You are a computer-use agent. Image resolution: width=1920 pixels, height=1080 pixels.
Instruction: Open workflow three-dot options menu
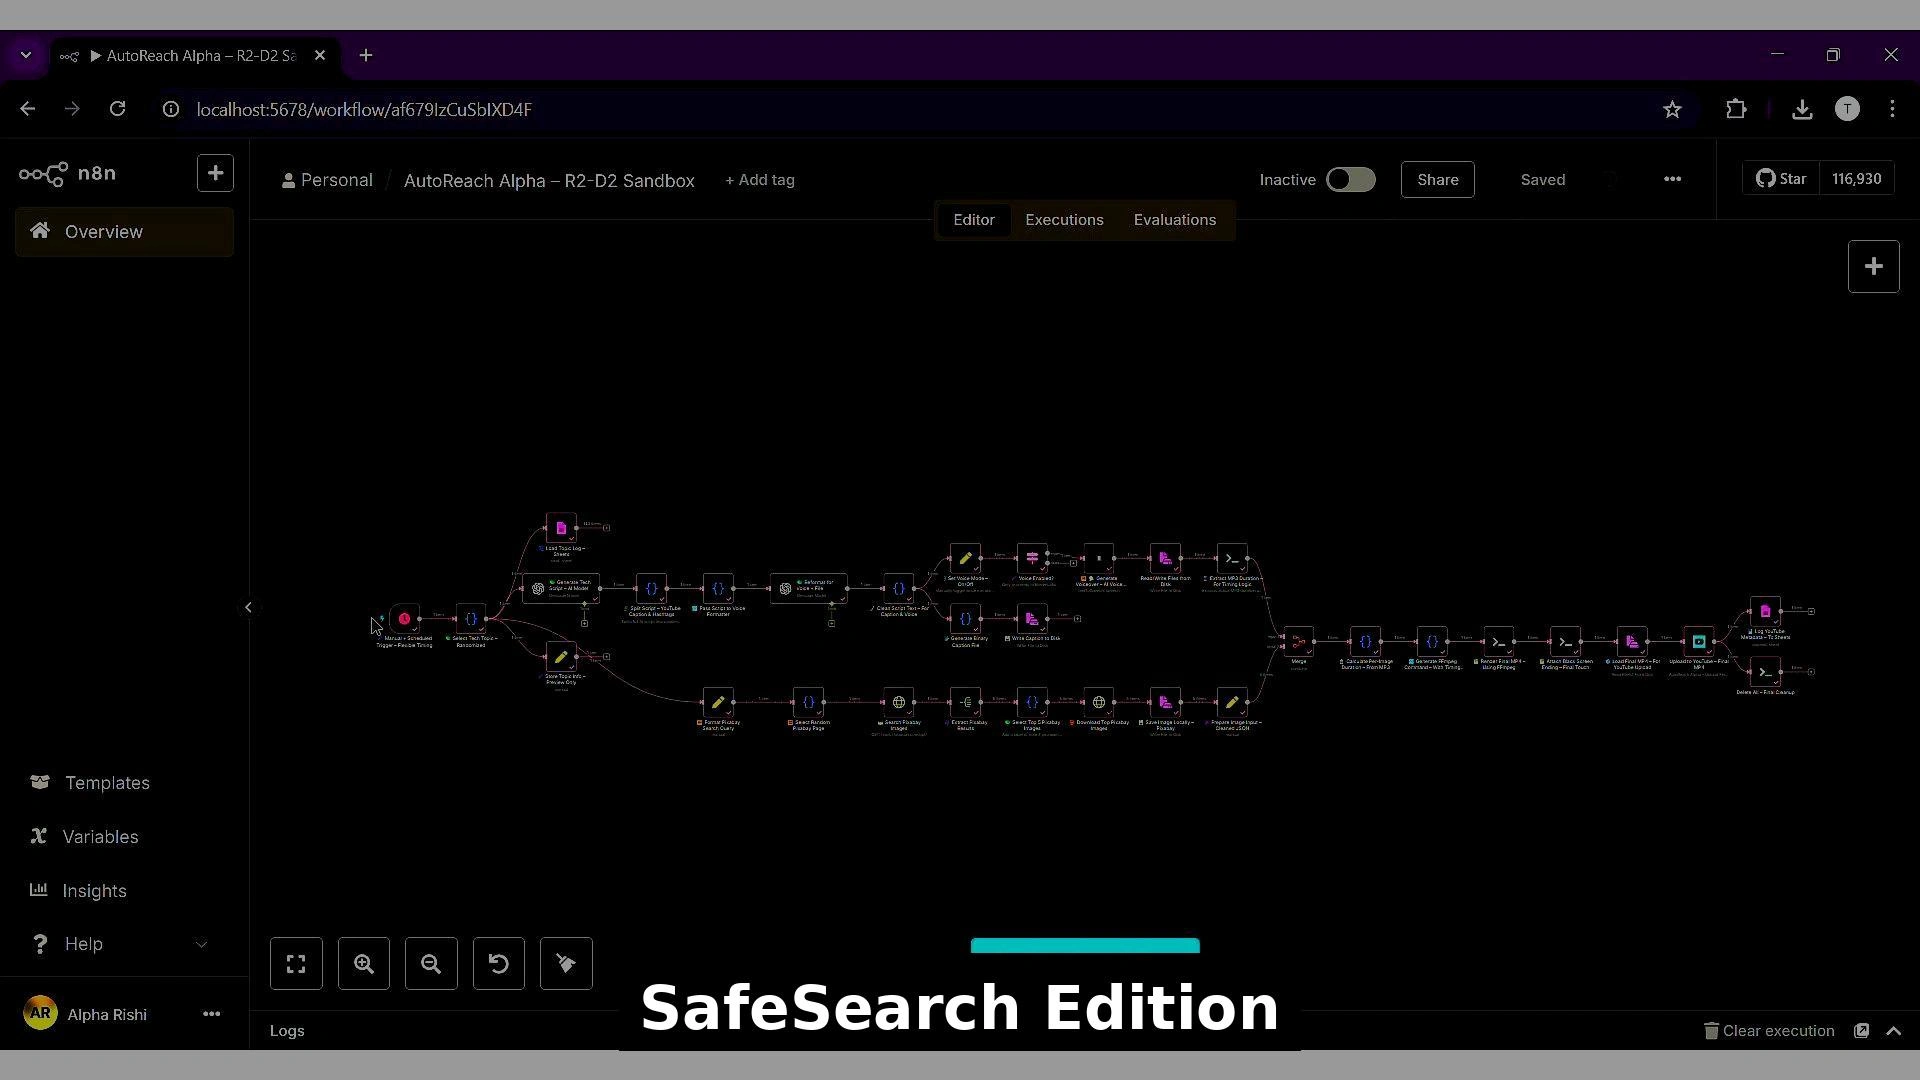click(1672, 180)
